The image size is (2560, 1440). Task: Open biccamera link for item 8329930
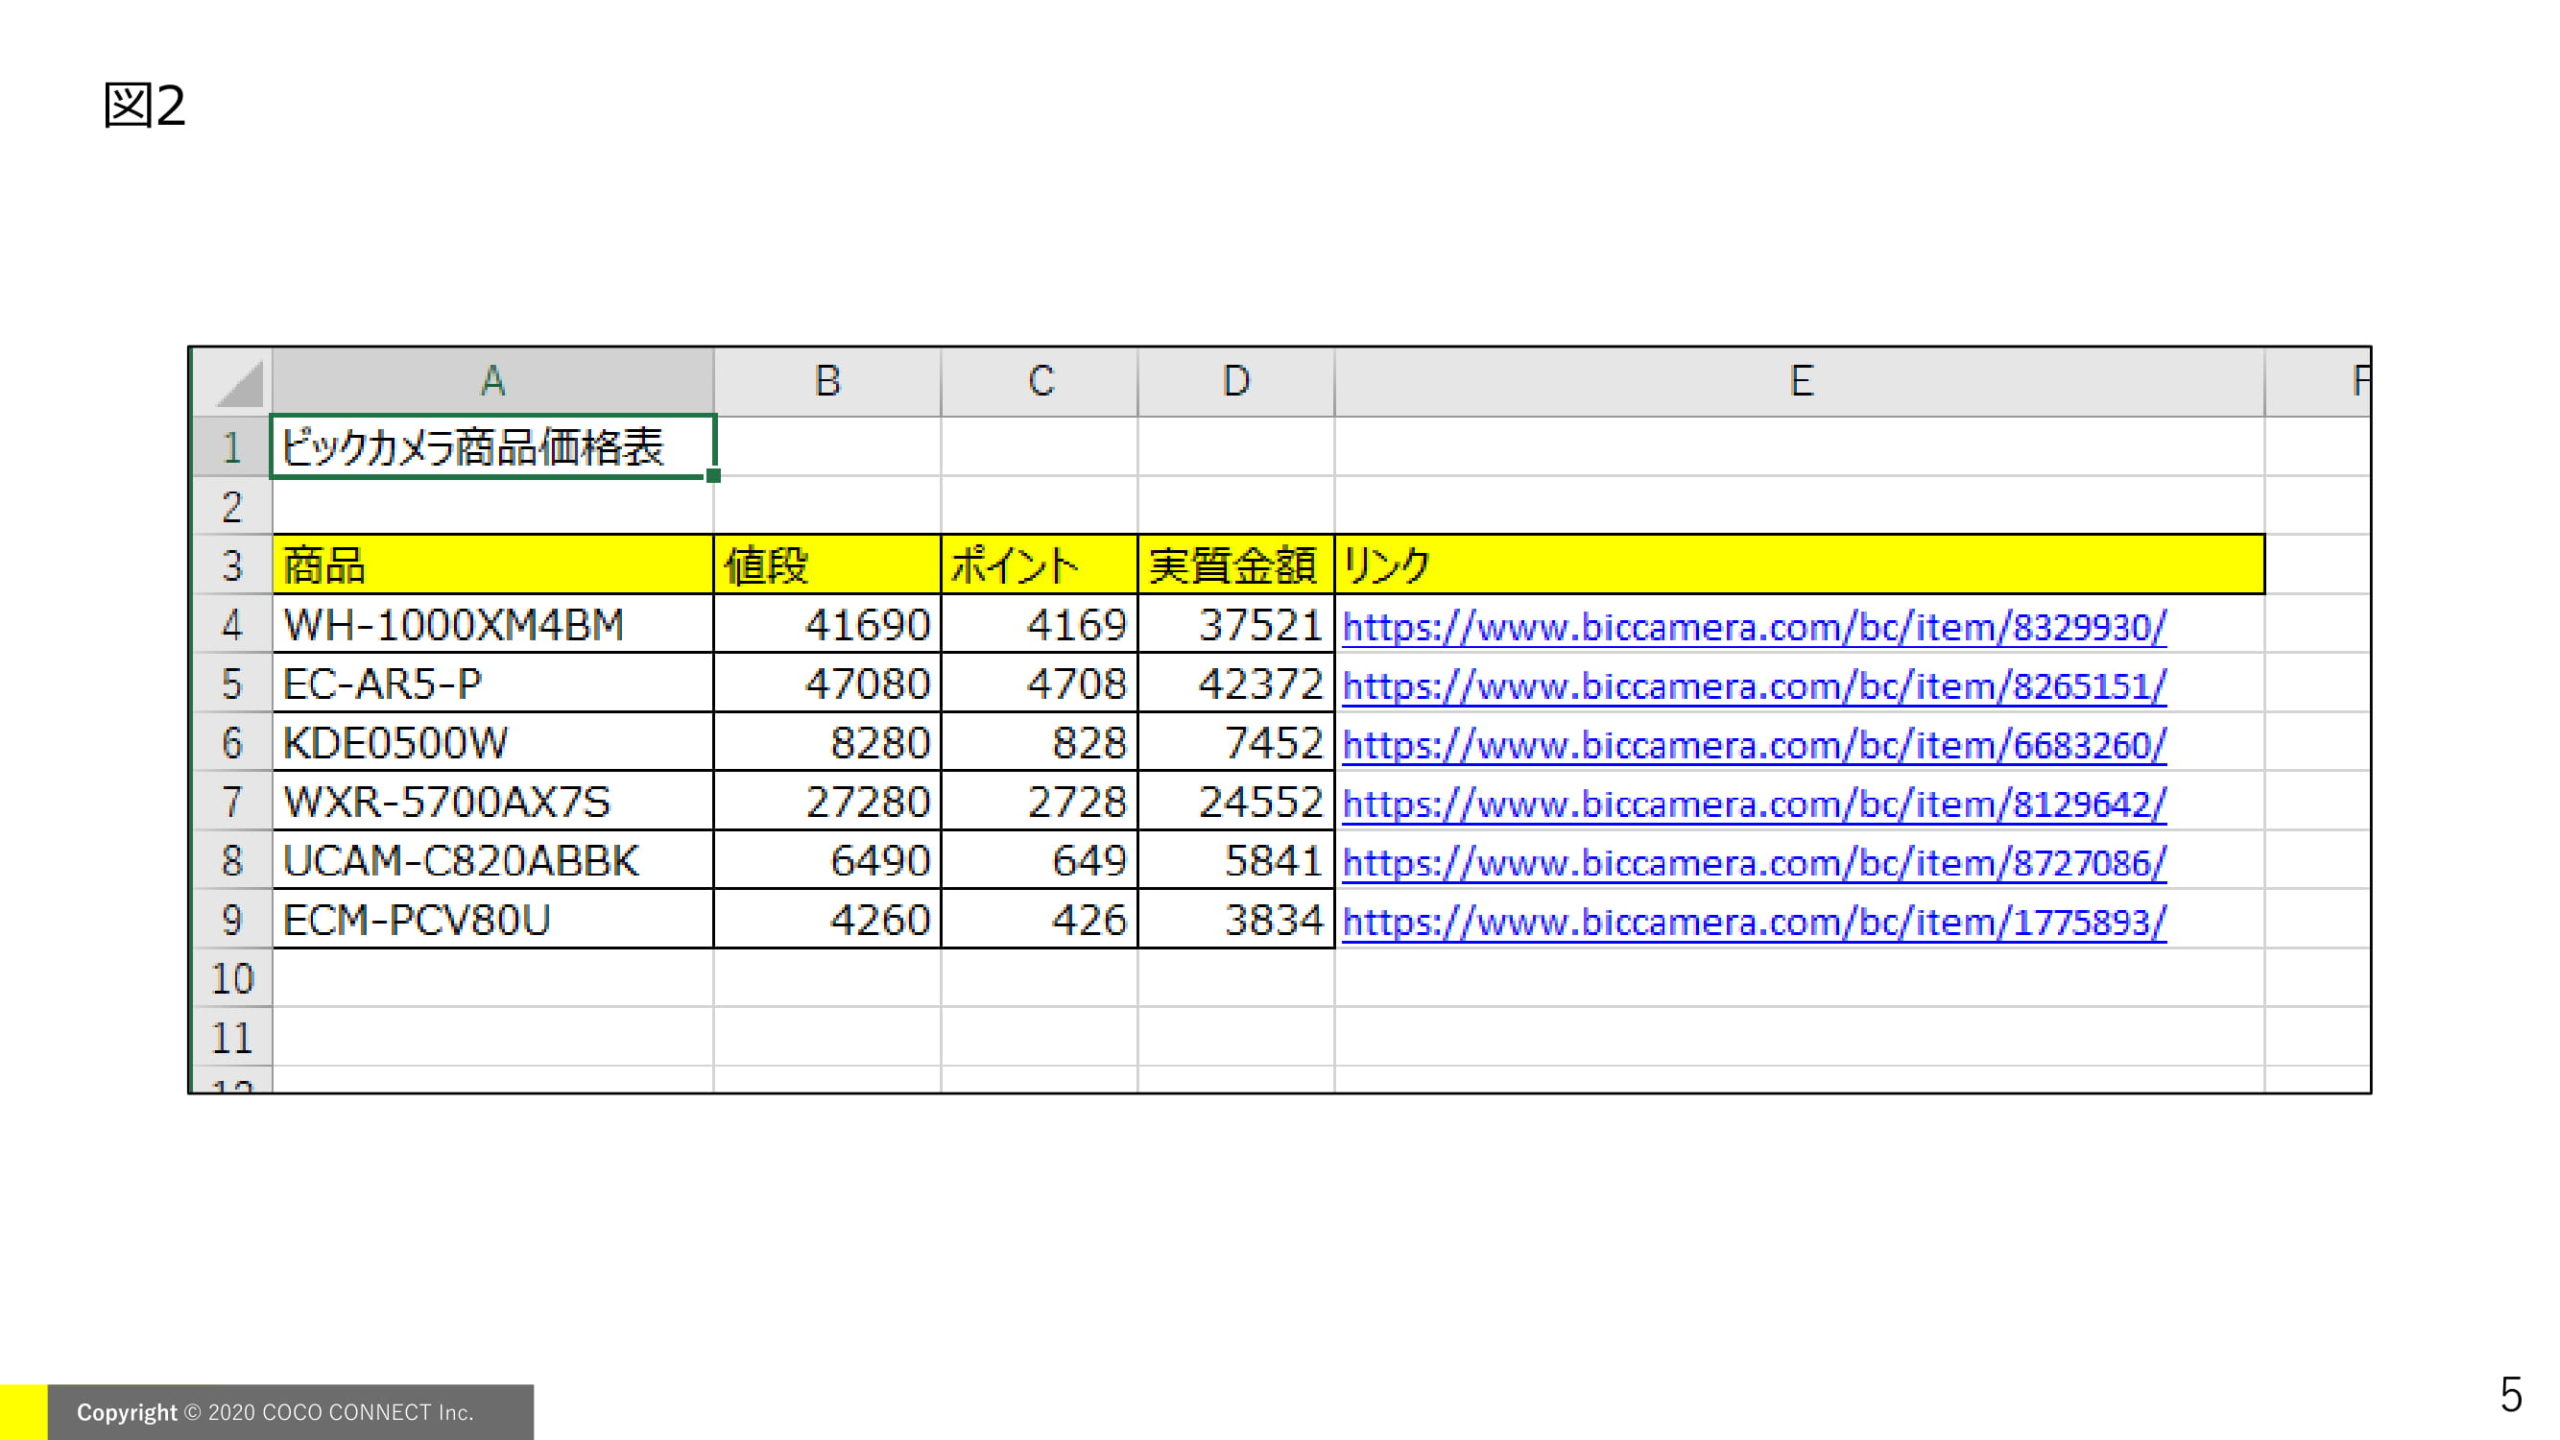click(1754, 627)
